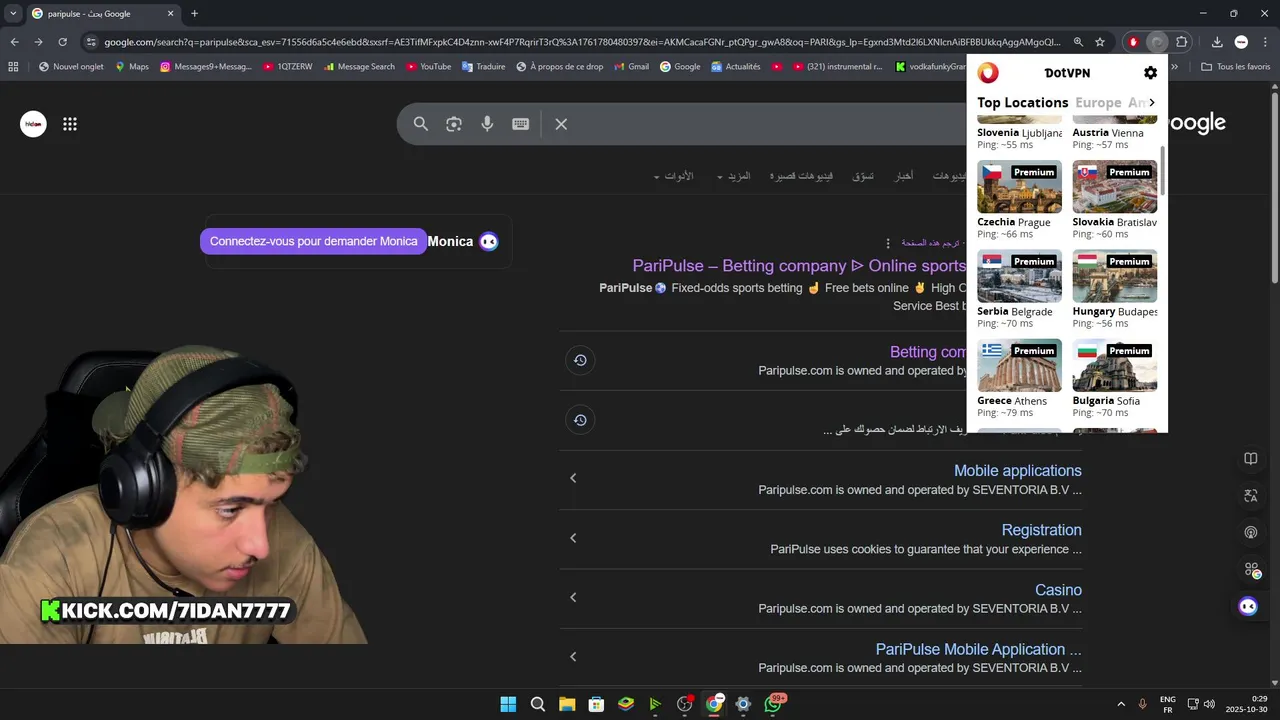Choose the Hungary Budapest server
This screenshot has width=1280, height=720.
click(1114, 289)
